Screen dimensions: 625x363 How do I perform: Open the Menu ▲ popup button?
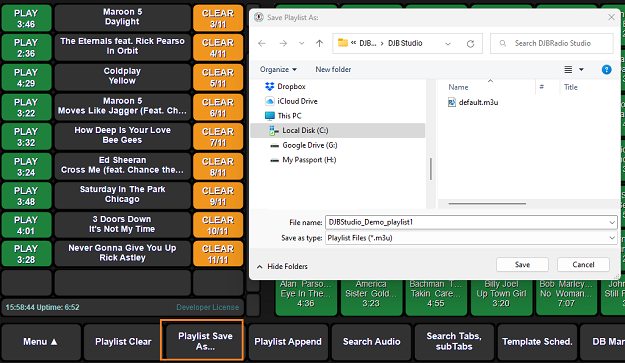[x=41, y=342]
